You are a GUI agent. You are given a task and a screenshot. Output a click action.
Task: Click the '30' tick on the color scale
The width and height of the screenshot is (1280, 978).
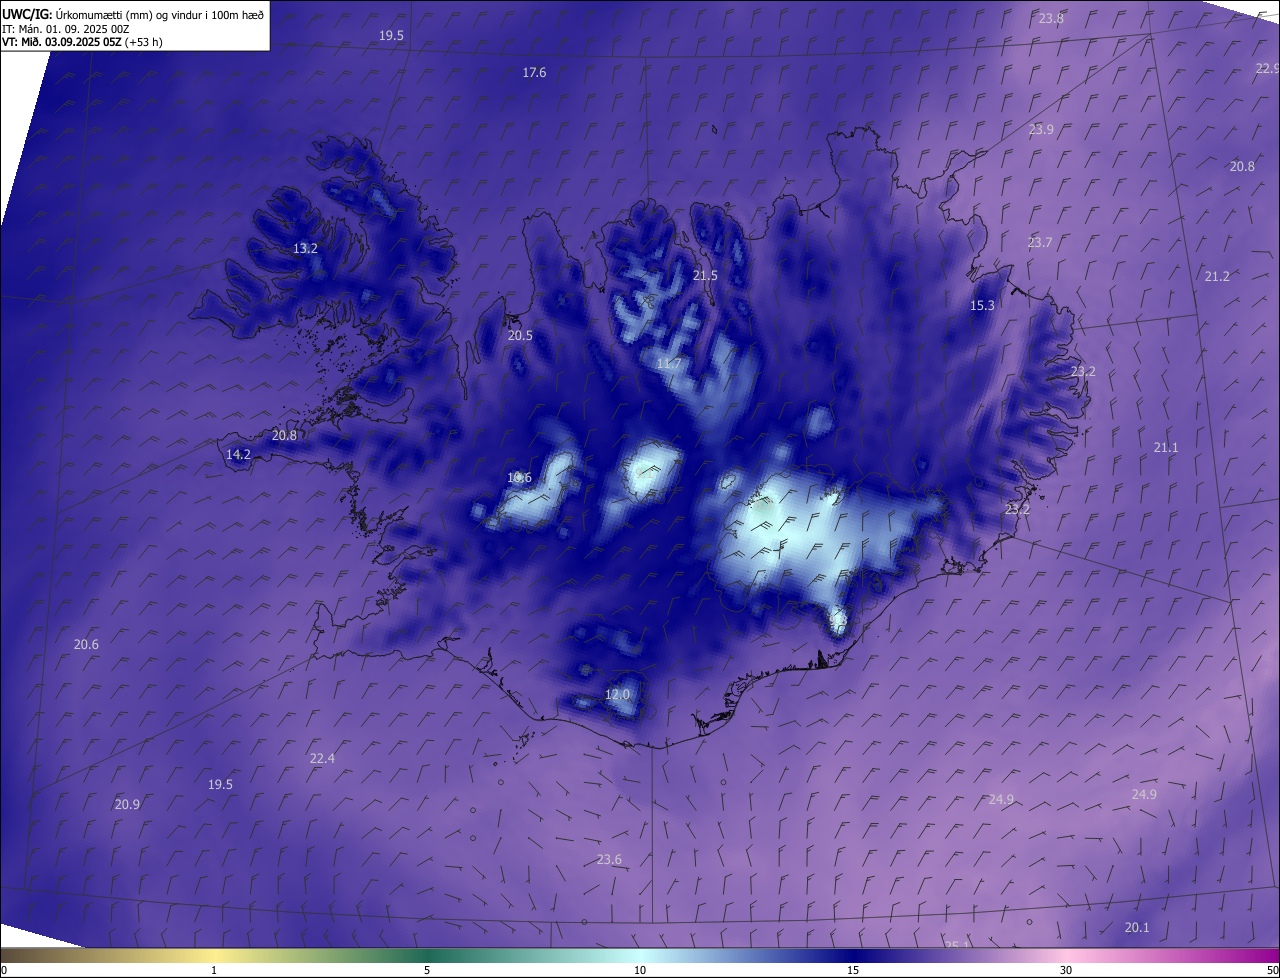pyautogui.click(x=1066, y=971)
